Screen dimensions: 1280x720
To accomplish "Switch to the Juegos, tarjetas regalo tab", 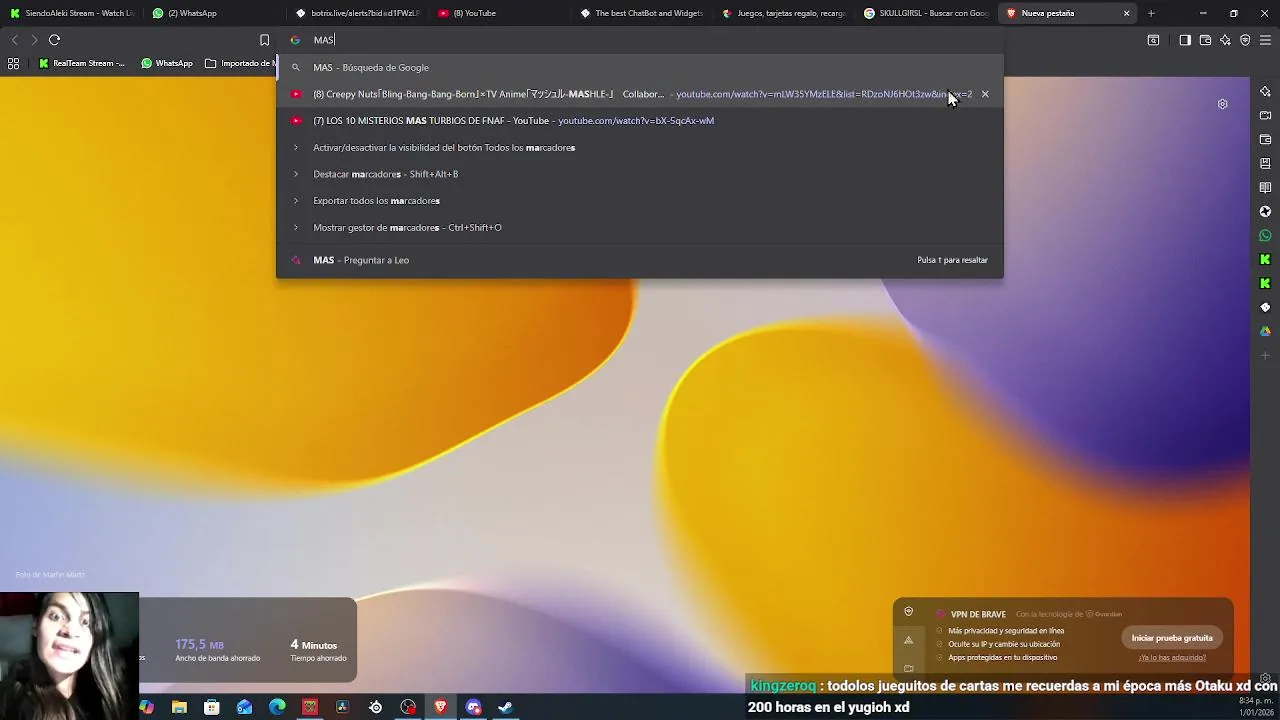I will [785, 13].
